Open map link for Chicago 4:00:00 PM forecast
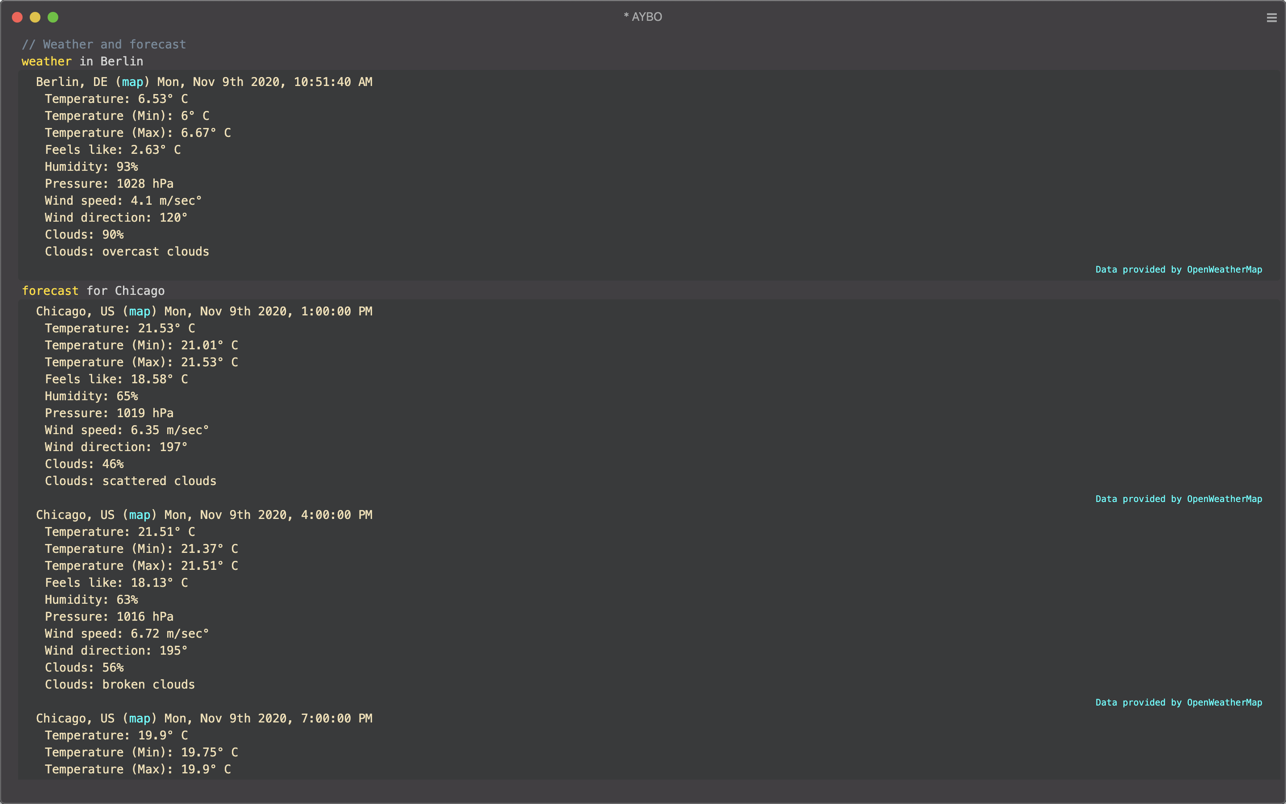This screenshot has width=1286, height=804. click(139, 515)
